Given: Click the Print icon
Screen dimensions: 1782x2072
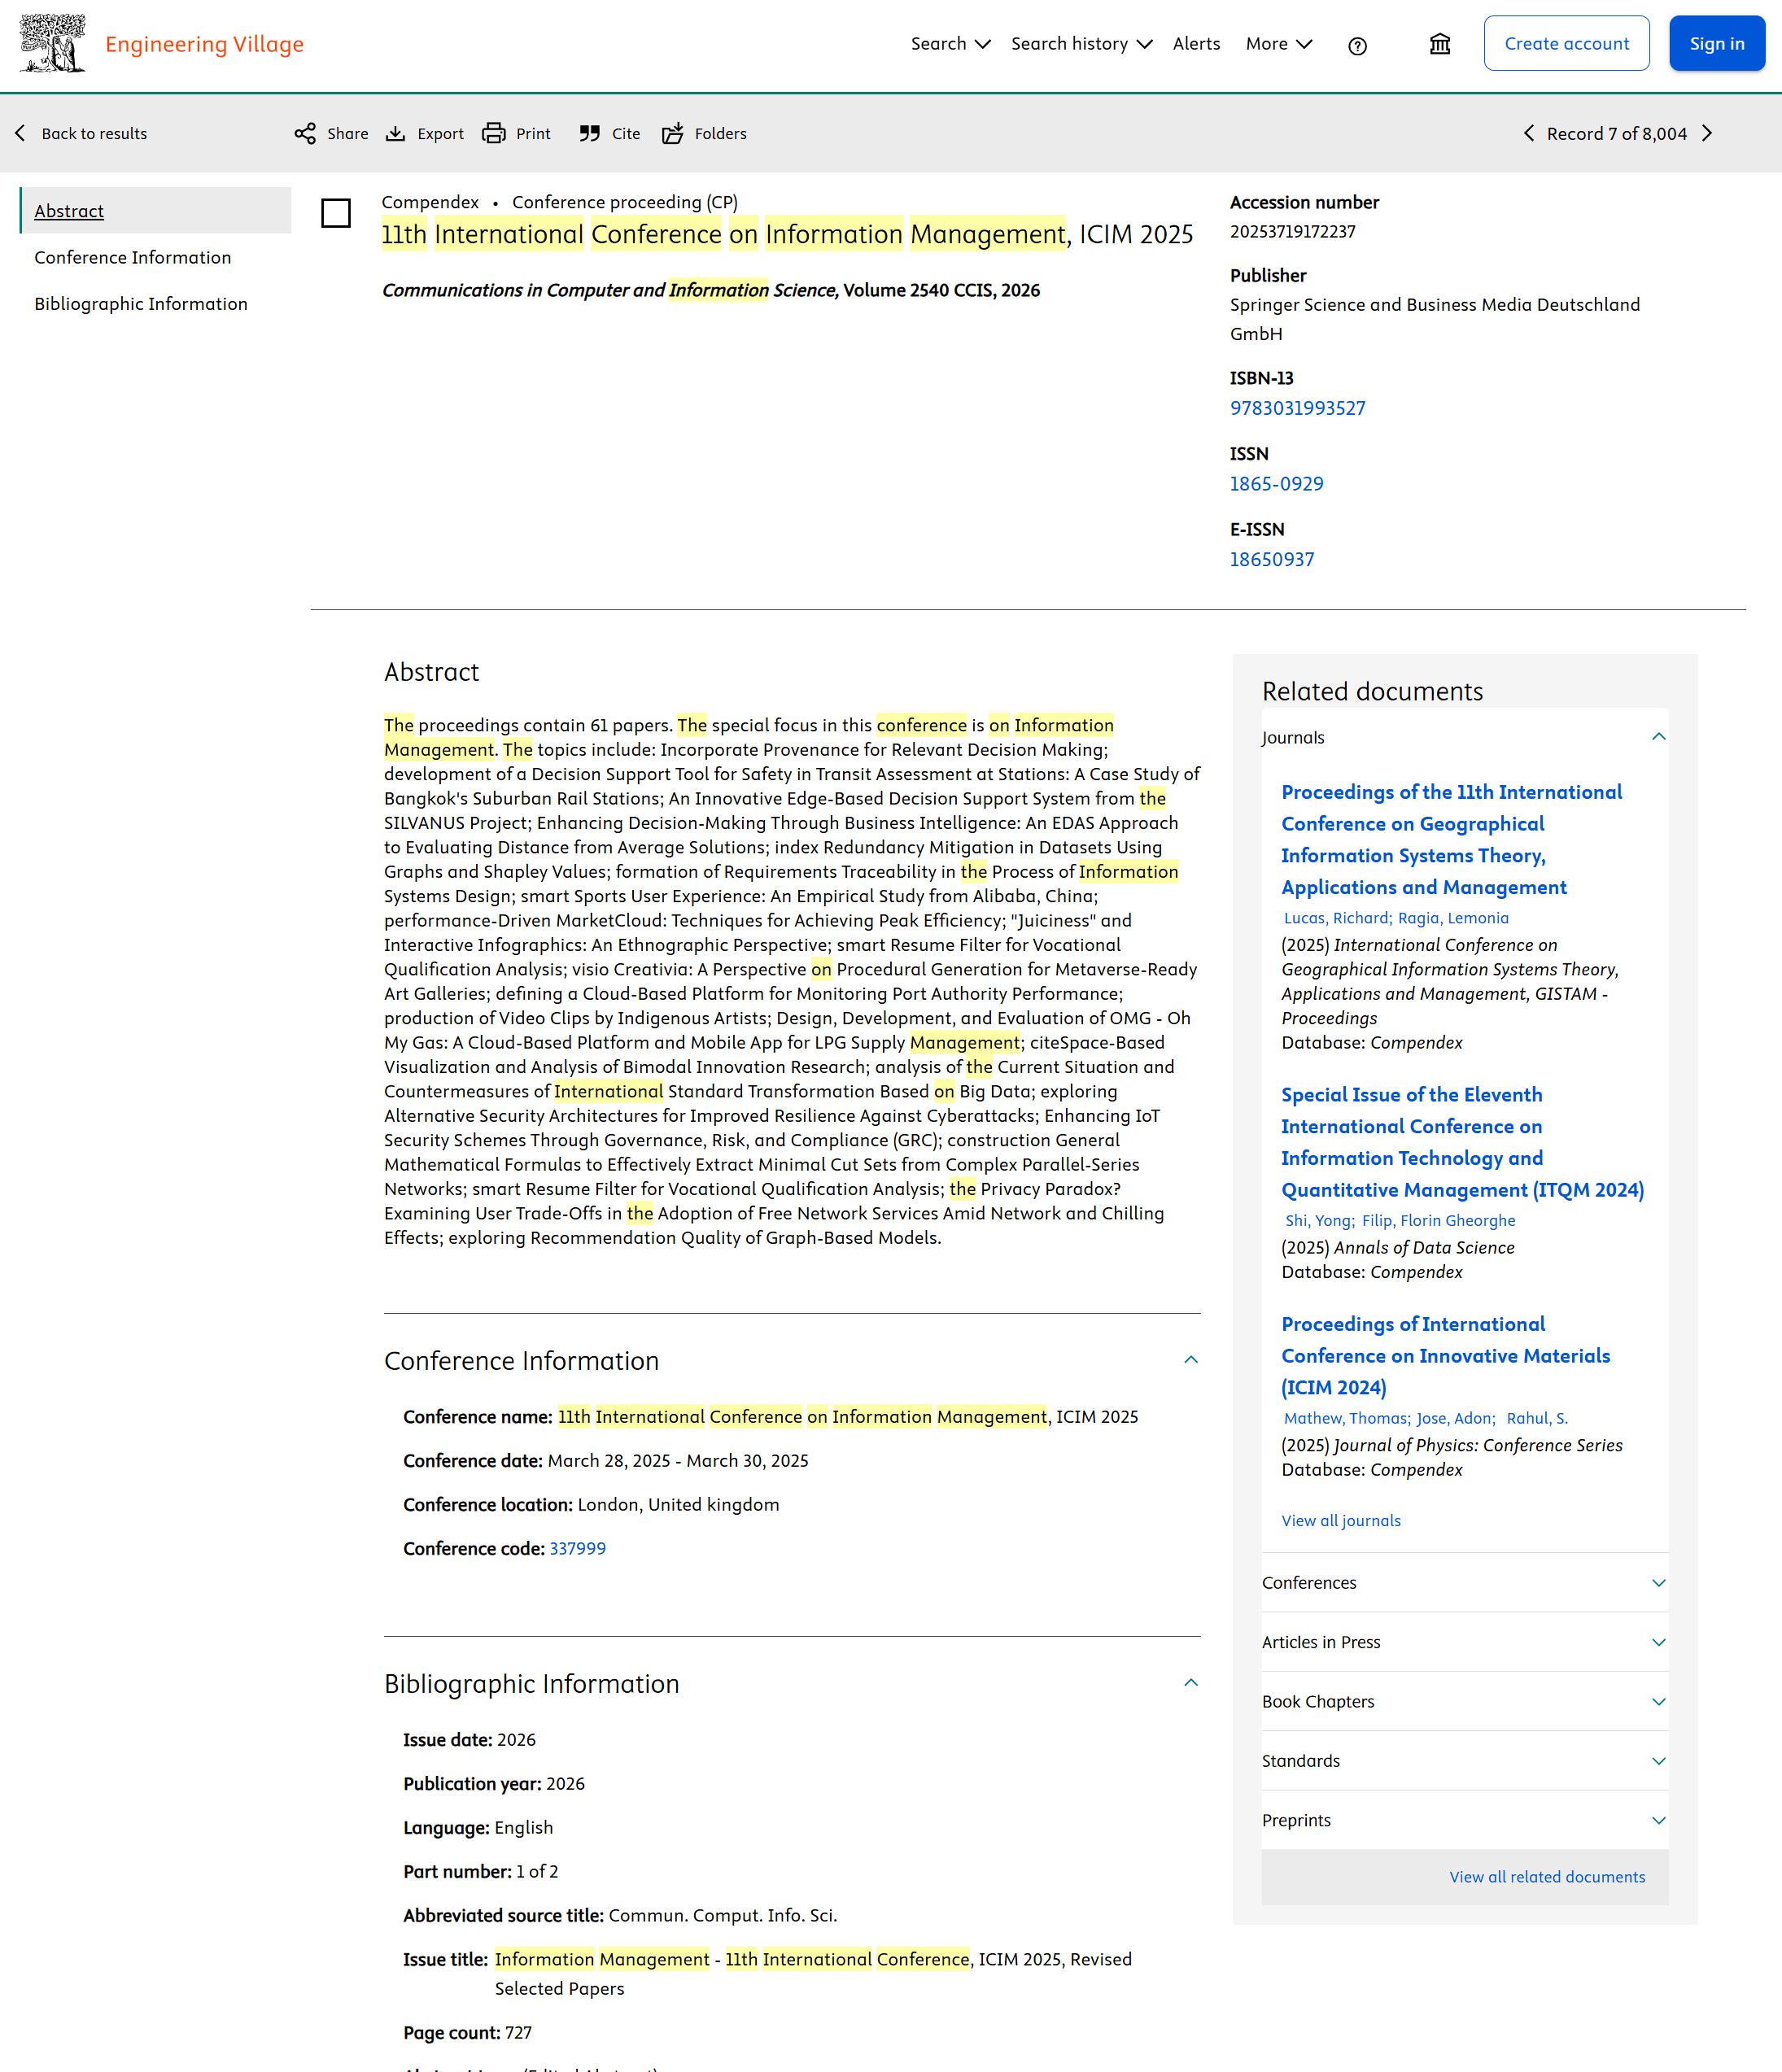Looking at the screenshot, I should coord(494,133).
